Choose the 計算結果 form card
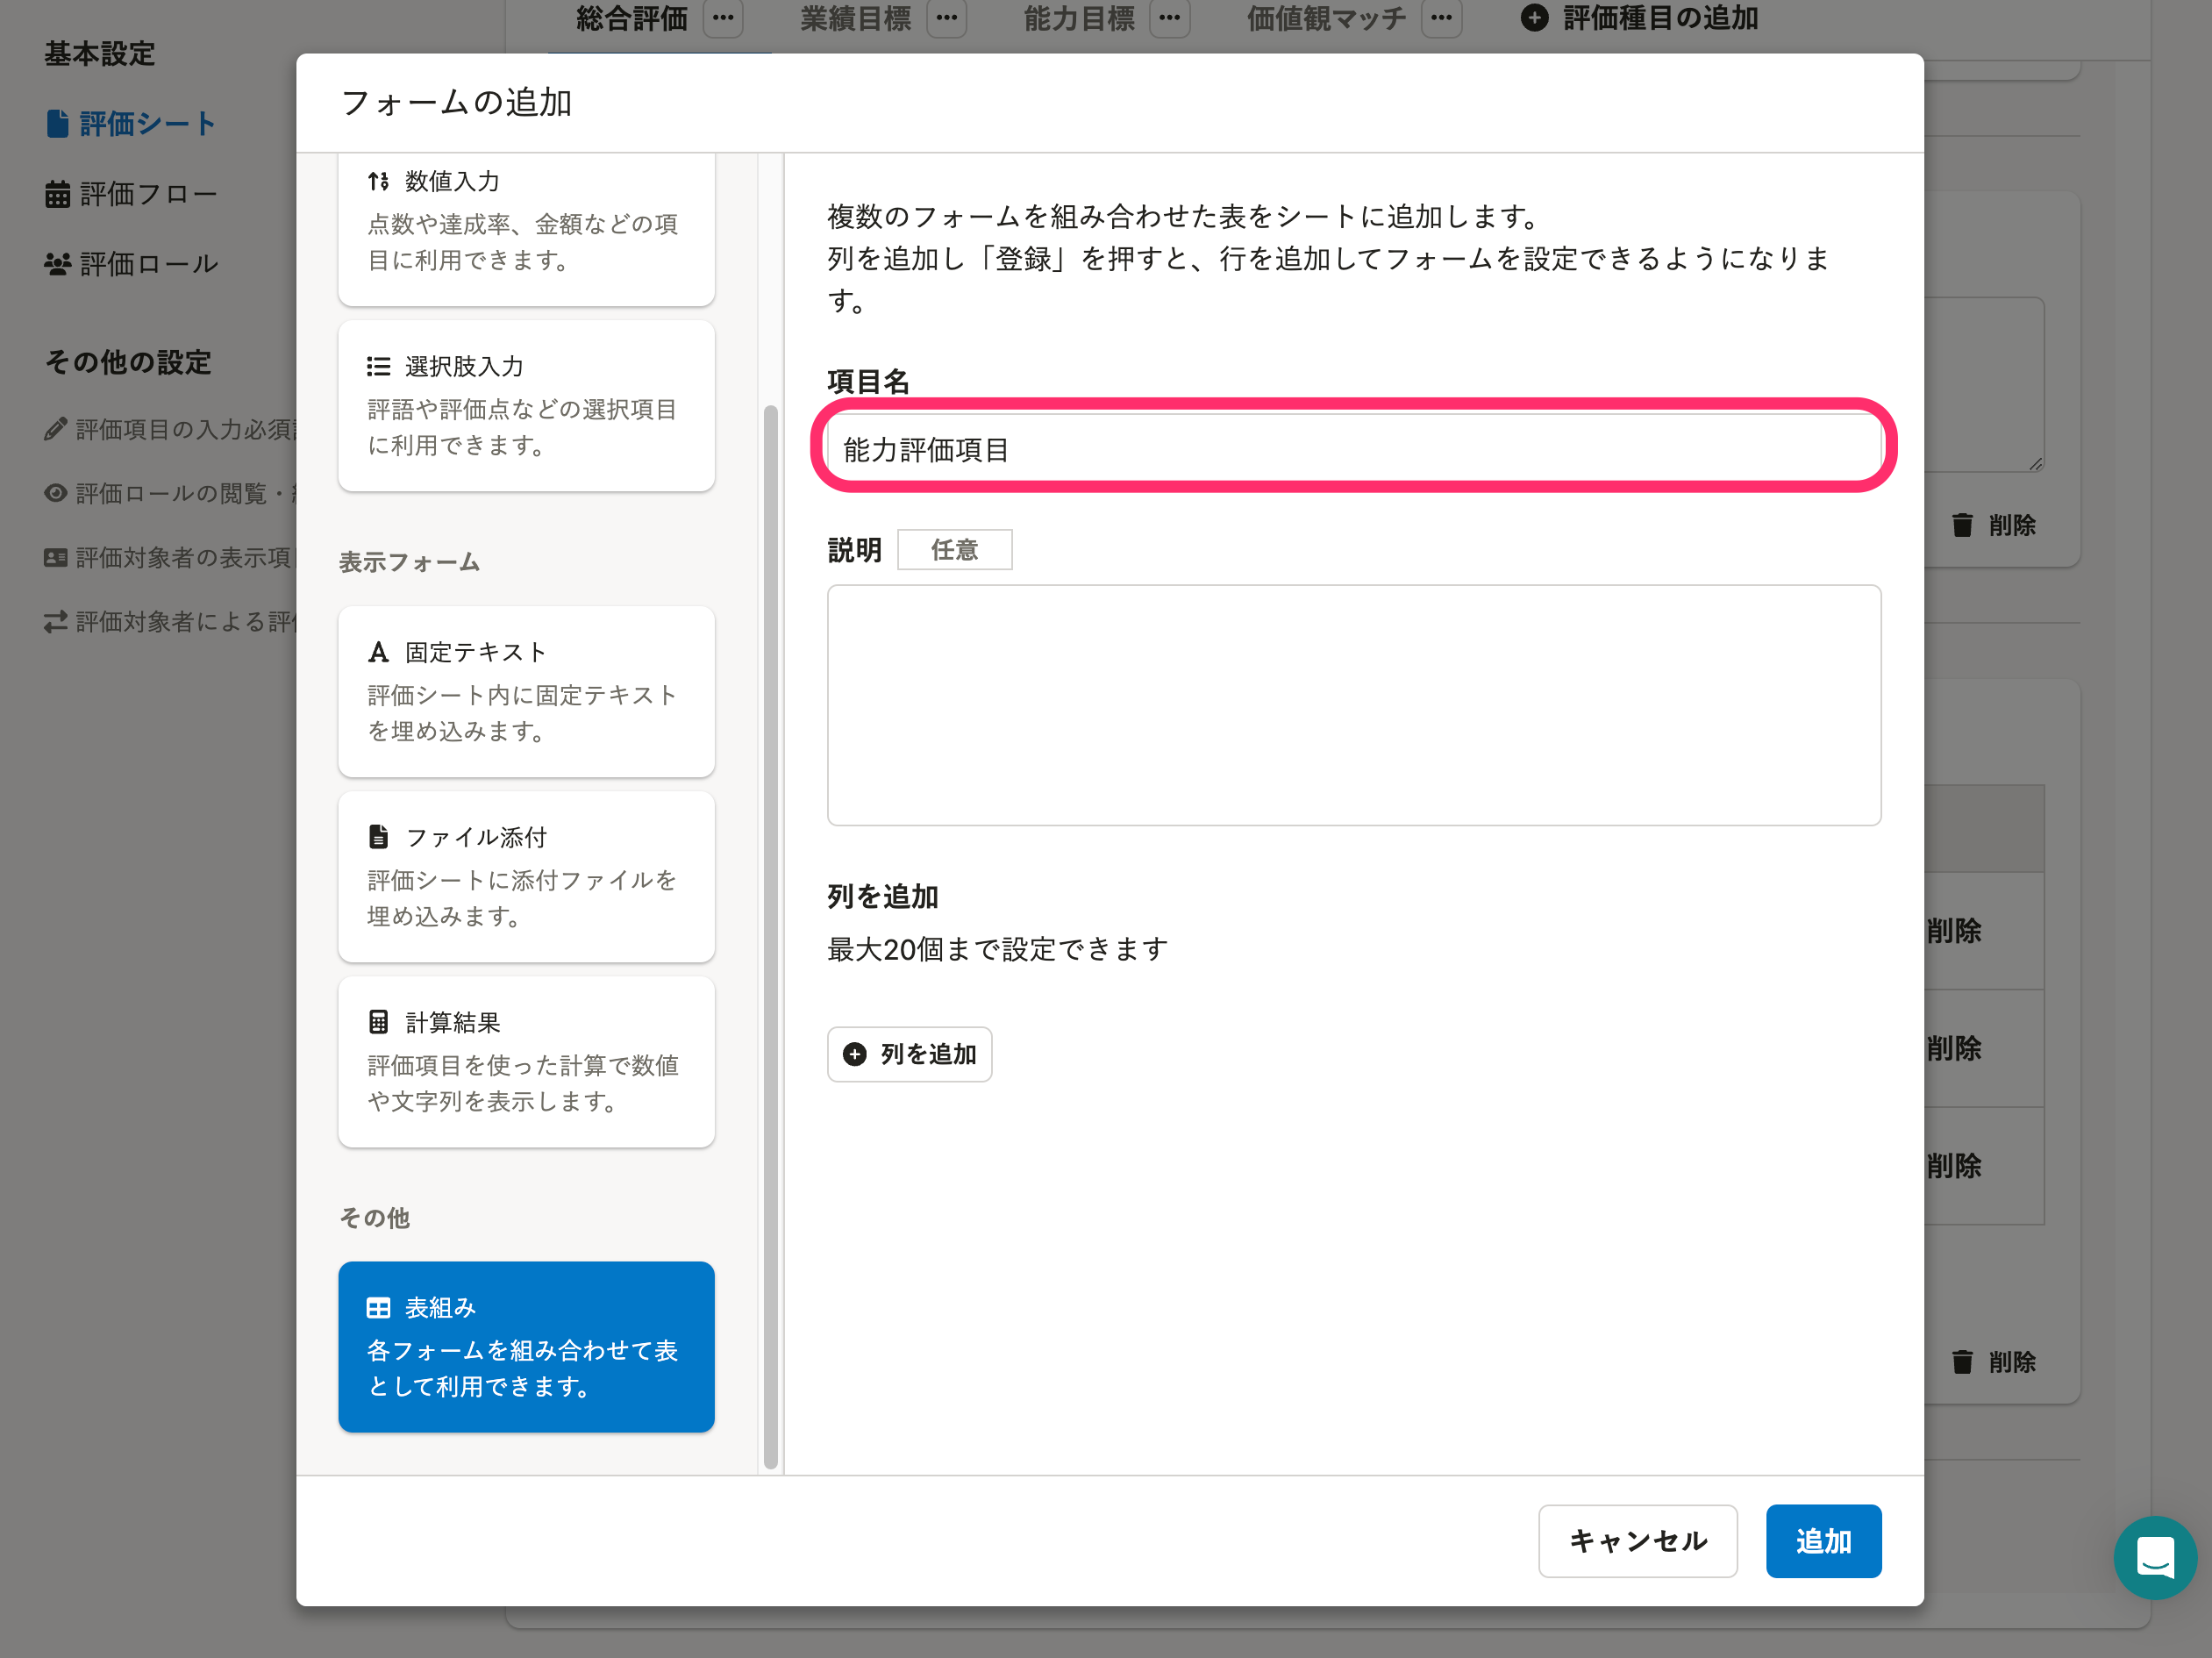2212x1658 pixels. (x=526, y=1062)
